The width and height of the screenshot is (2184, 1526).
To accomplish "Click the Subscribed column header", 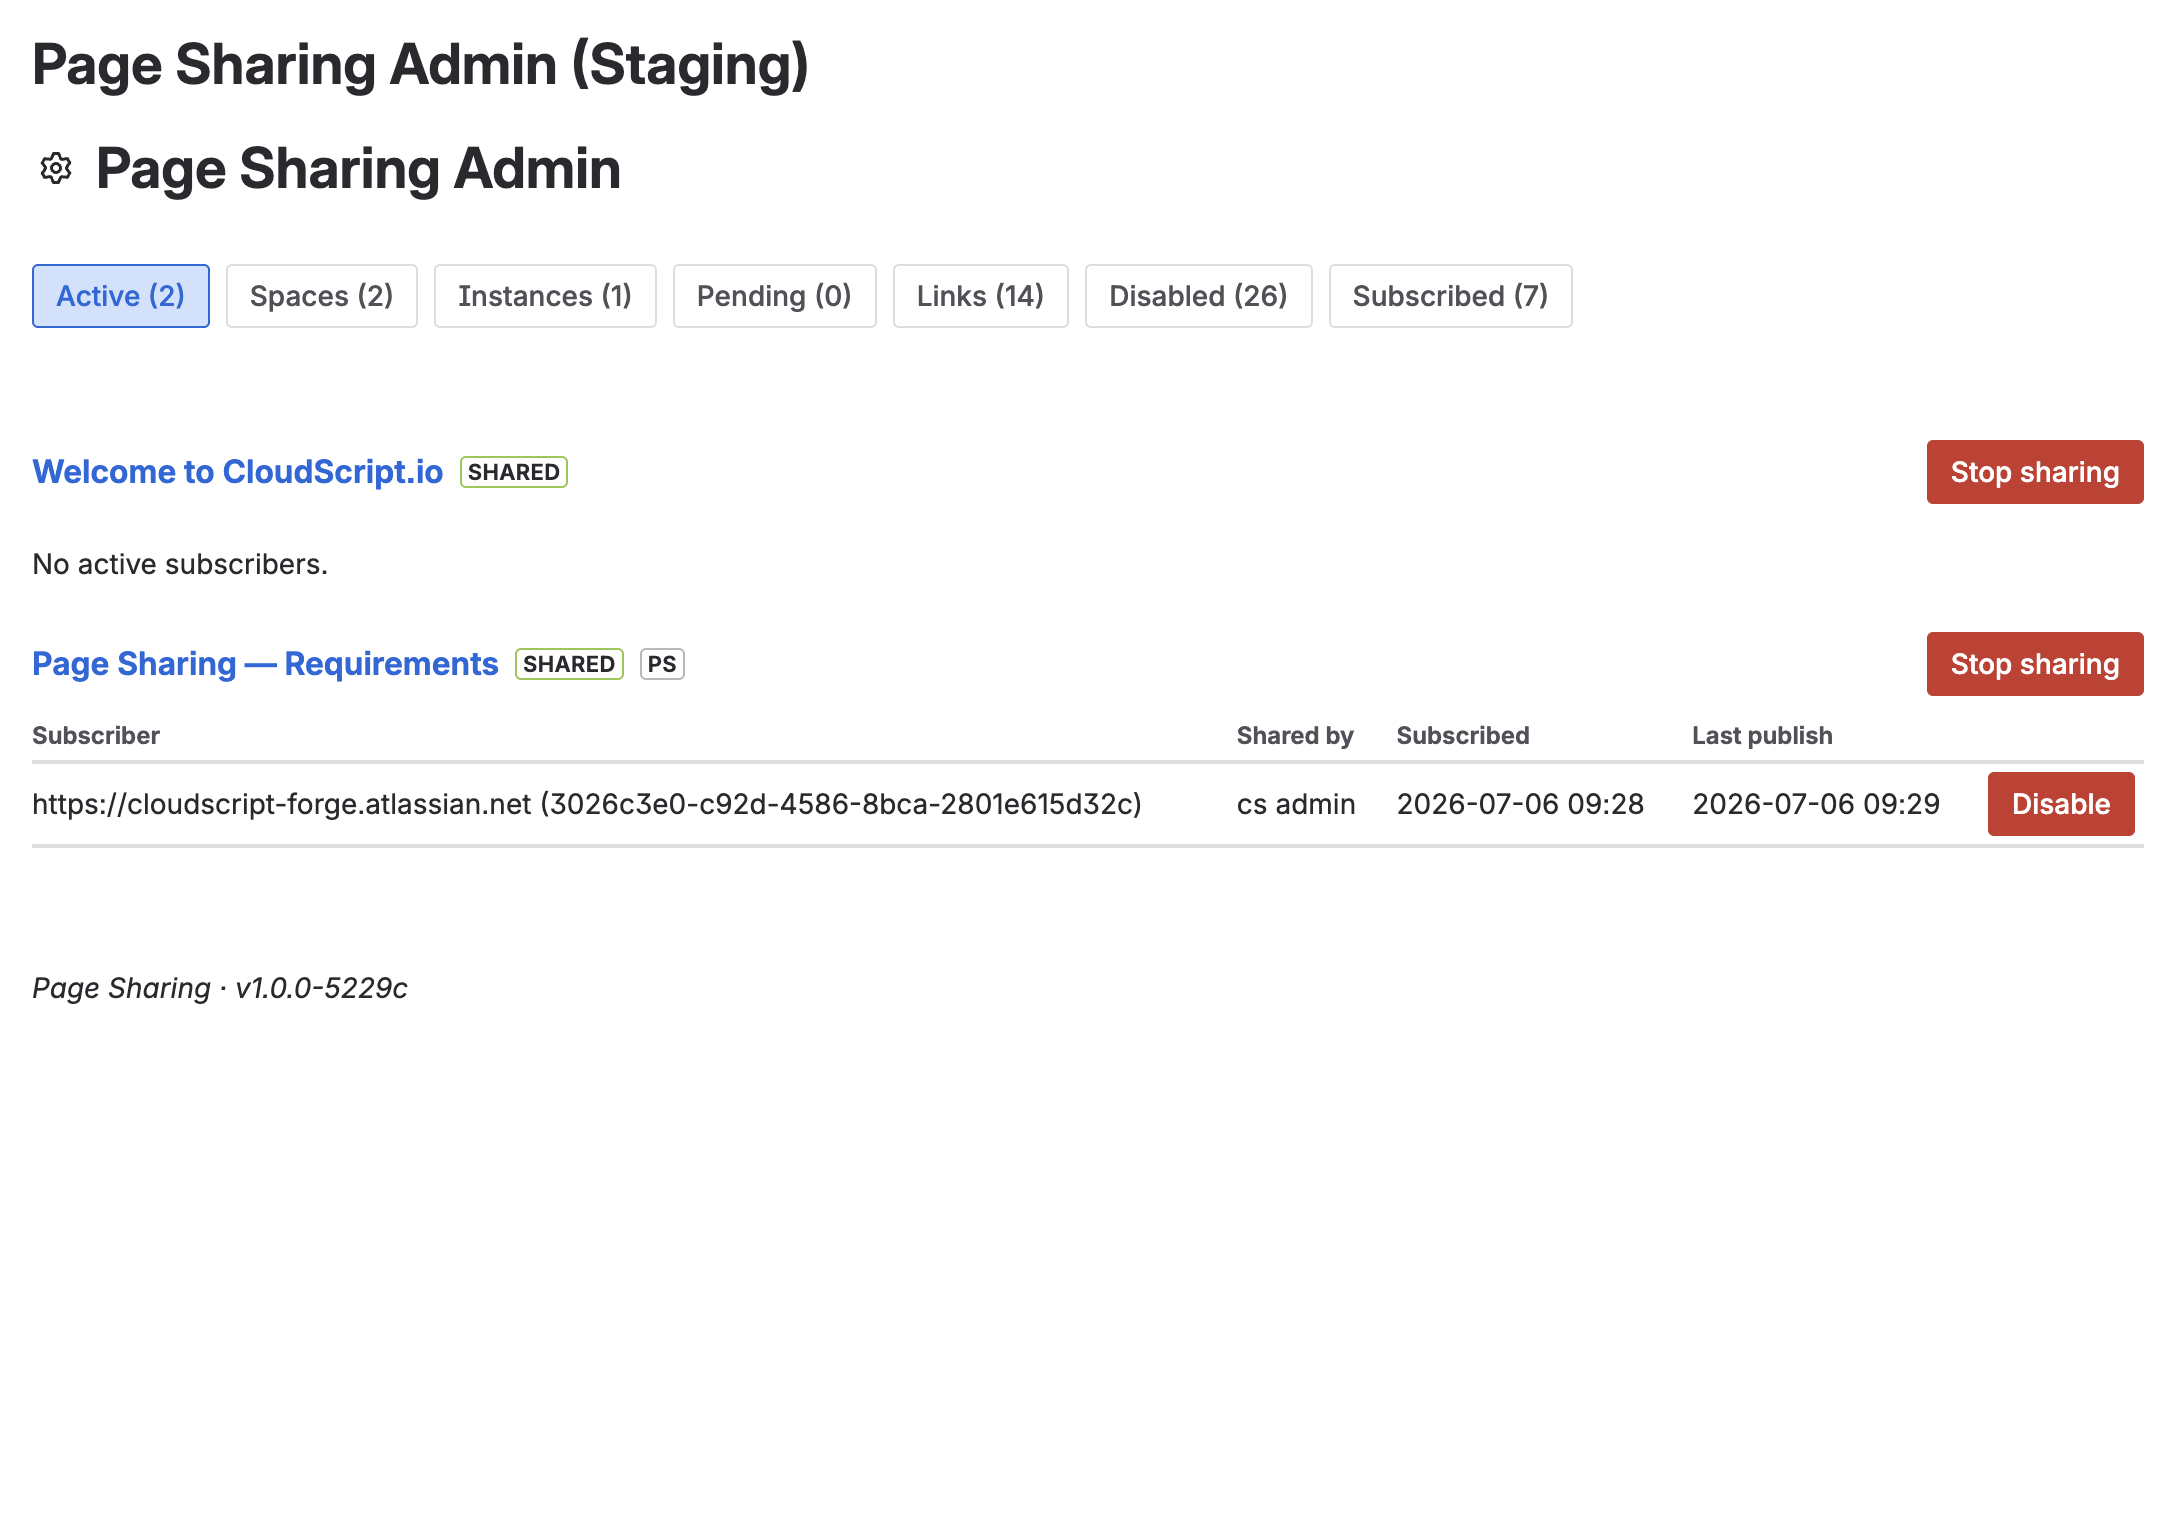I will [x=1463, y=736].
